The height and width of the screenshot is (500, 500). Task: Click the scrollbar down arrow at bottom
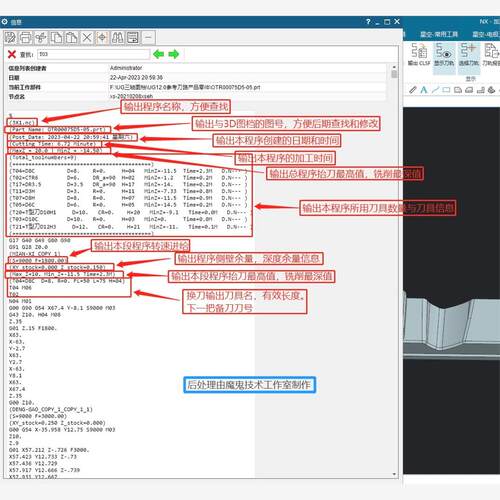394,474
